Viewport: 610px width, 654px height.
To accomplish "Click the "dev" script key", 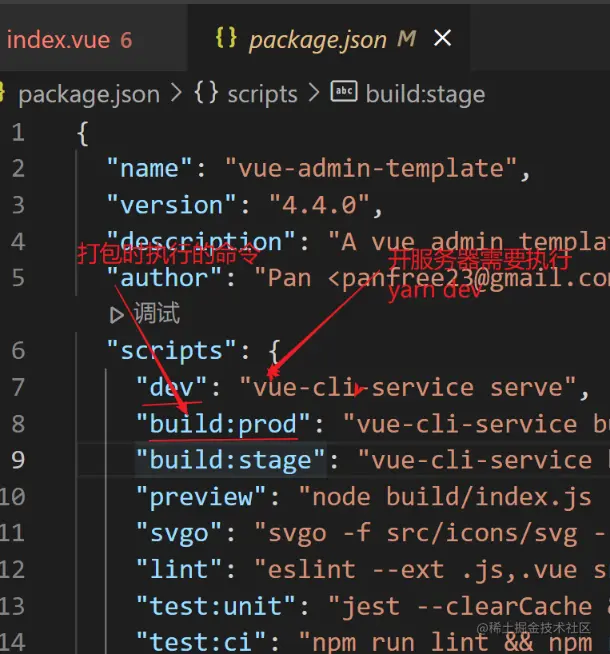I will coord(171,387).
